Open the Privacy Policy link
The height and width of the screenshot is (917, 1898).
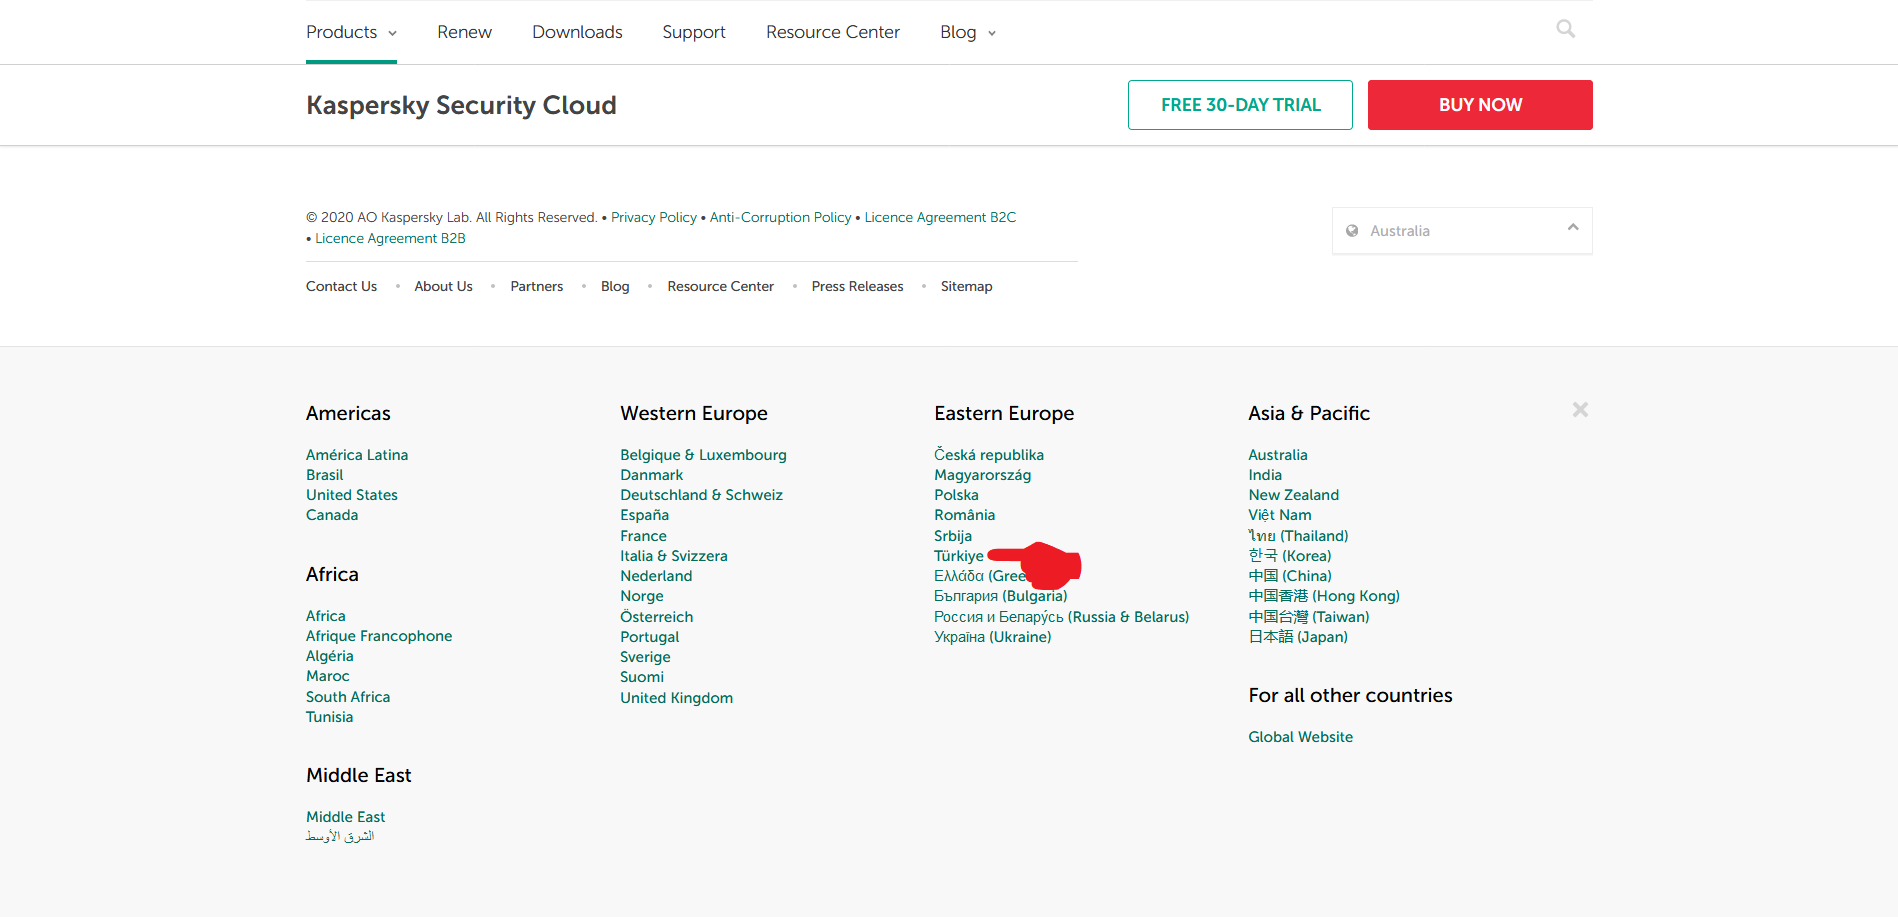[654, 217]
